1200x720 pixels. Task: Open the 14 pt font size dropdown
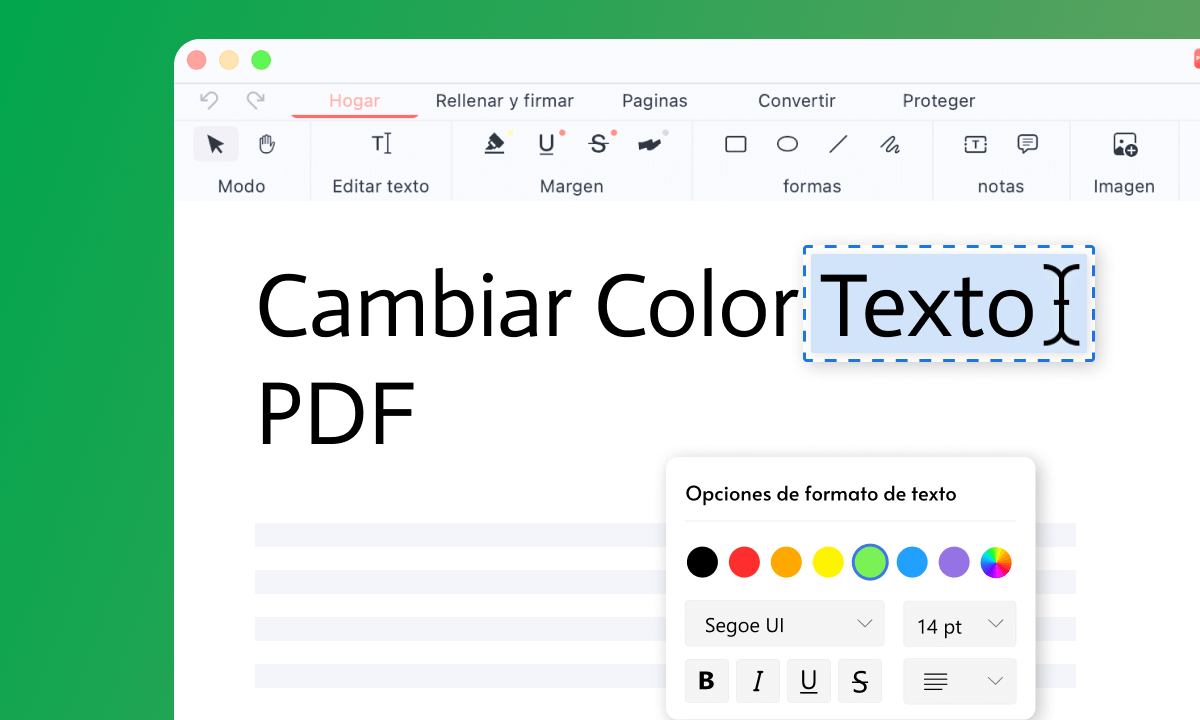[x=959, y=624]
